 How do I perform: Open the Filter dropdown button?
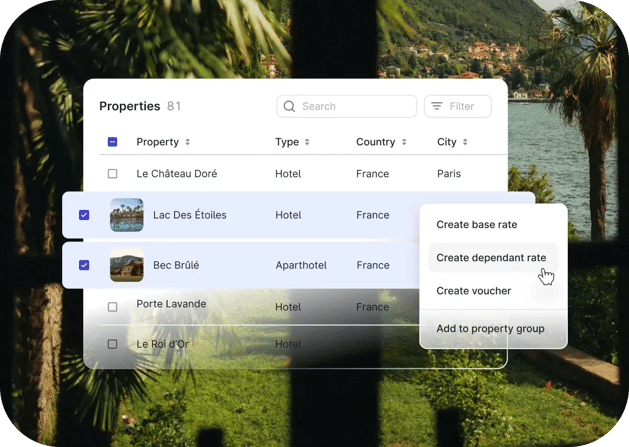[458, 107]
